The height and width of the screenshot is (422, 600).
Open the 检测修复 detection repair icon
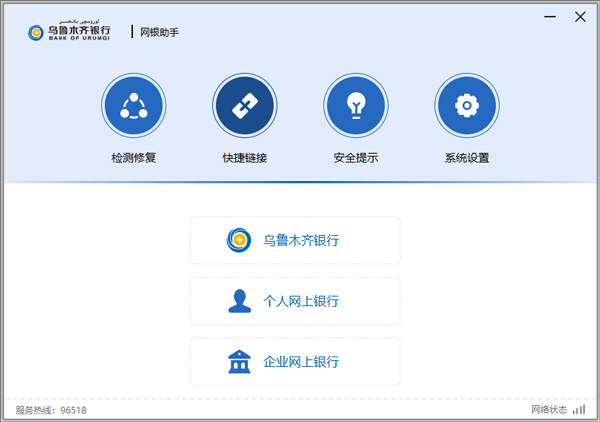134,106
